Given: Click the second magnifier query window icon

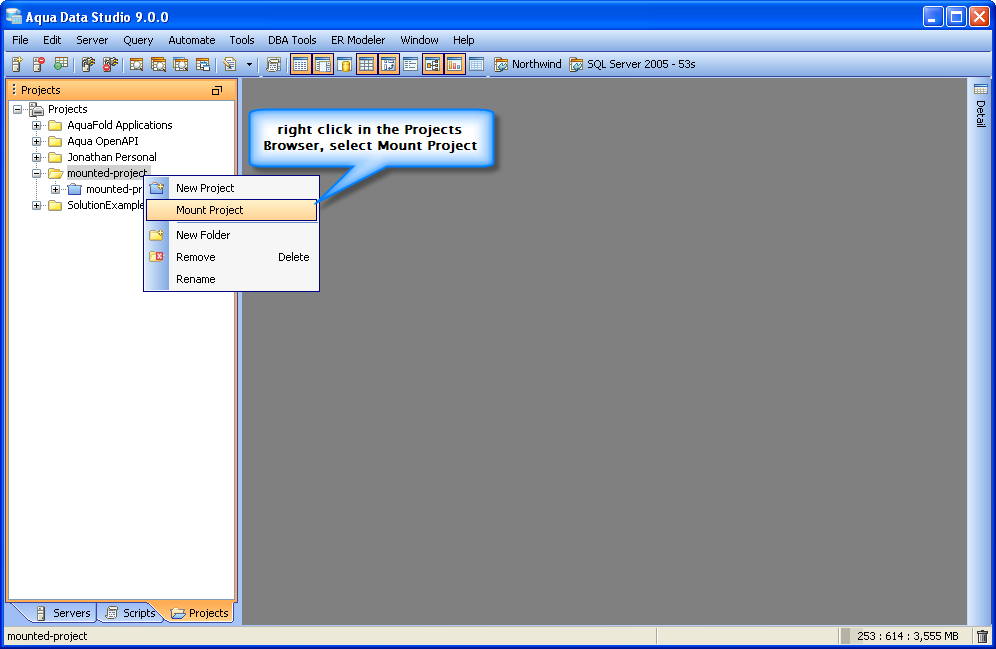Looking at the screenshot, I should pos(158,64).
